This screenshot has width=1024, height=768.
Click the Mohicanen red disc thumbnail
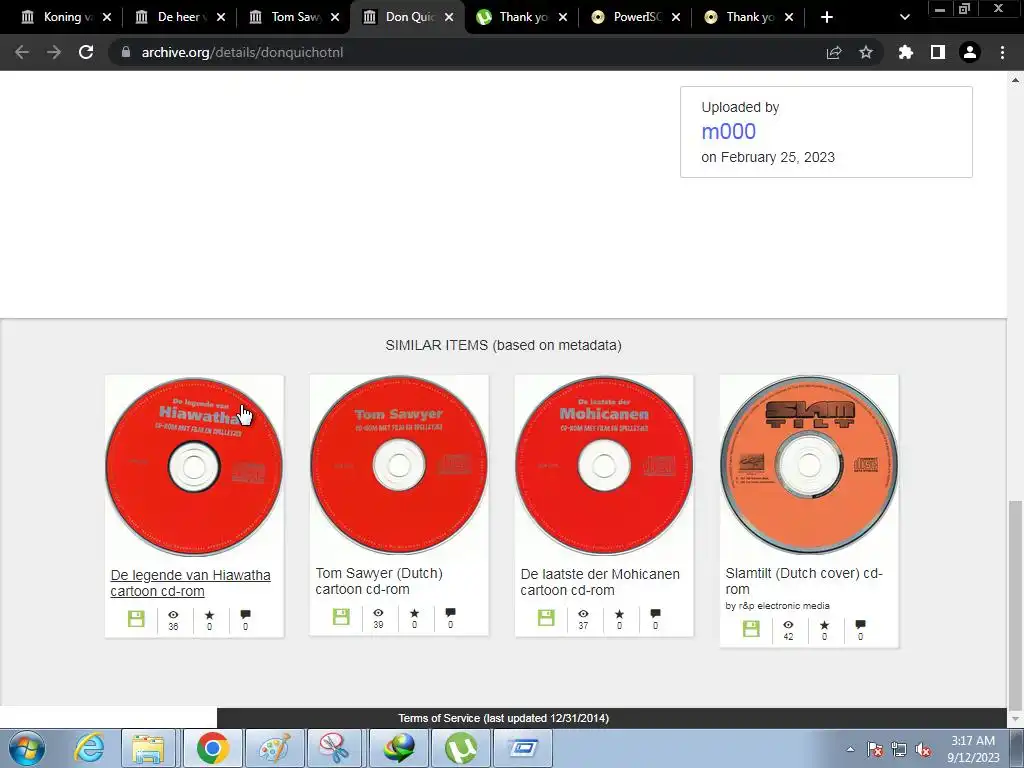(604, 466)
